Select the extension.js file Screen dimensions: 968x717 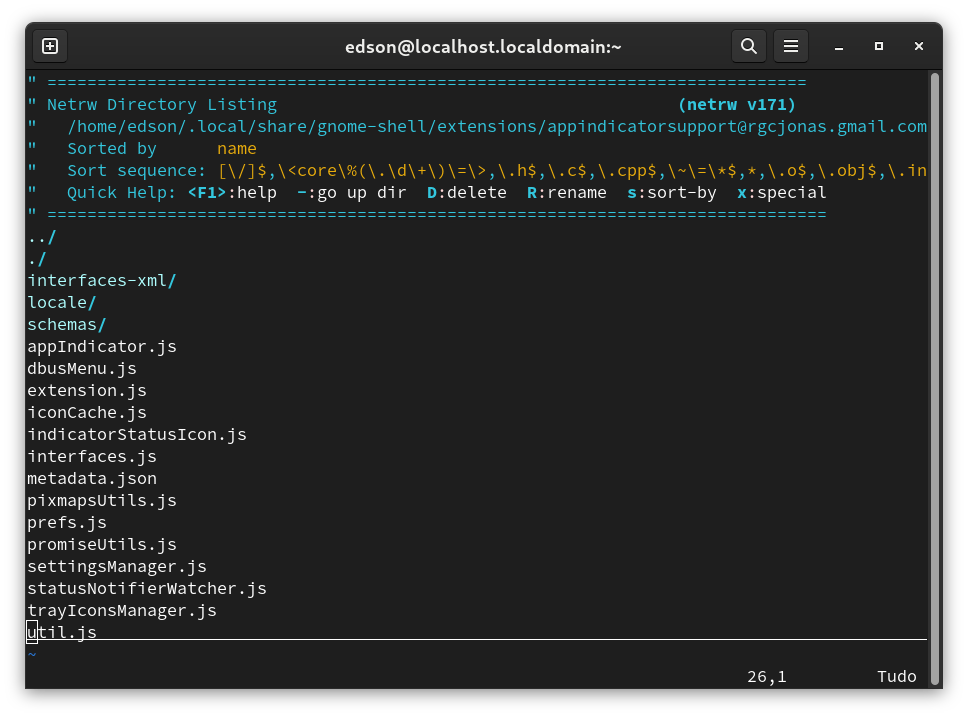(87, 391)
